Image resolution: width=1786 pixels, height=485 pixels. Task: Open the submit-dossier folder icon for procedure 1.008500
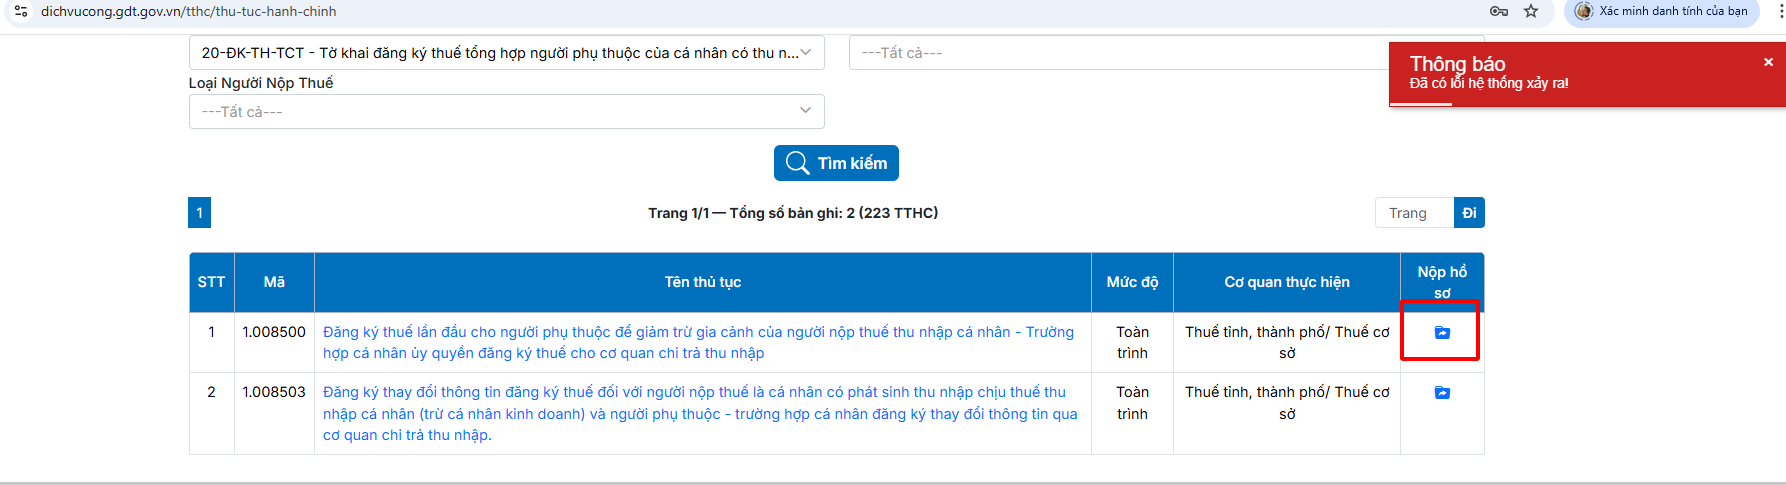click(x=1442, y=332)
